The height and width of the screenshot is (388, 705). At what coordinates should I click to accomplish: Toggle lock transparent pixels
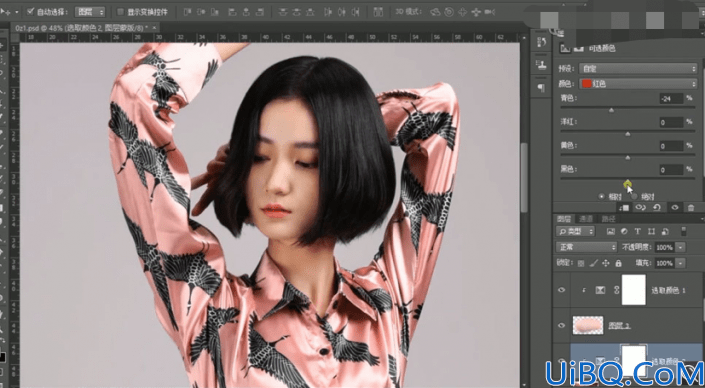click(581, 263)
